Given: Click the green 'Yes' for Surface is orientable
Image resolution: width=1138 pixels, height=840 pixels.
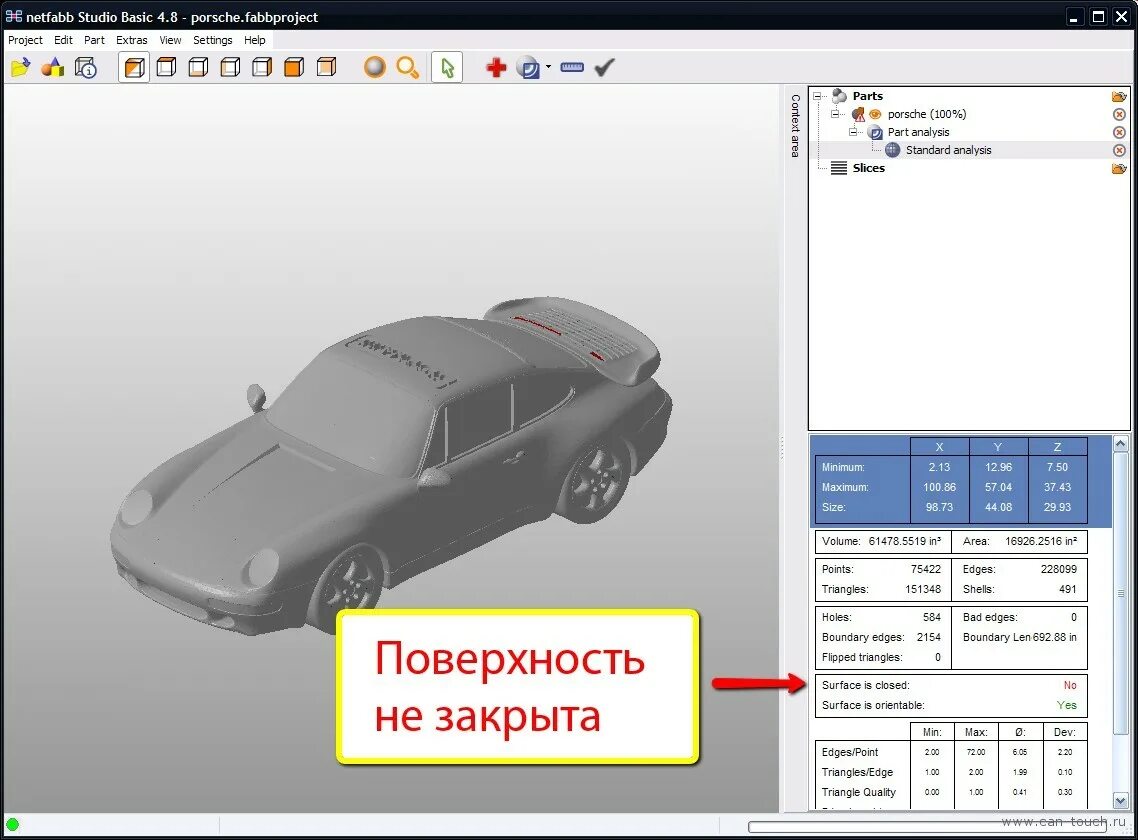Looking at the screenshot, I should coord(1067,705).
